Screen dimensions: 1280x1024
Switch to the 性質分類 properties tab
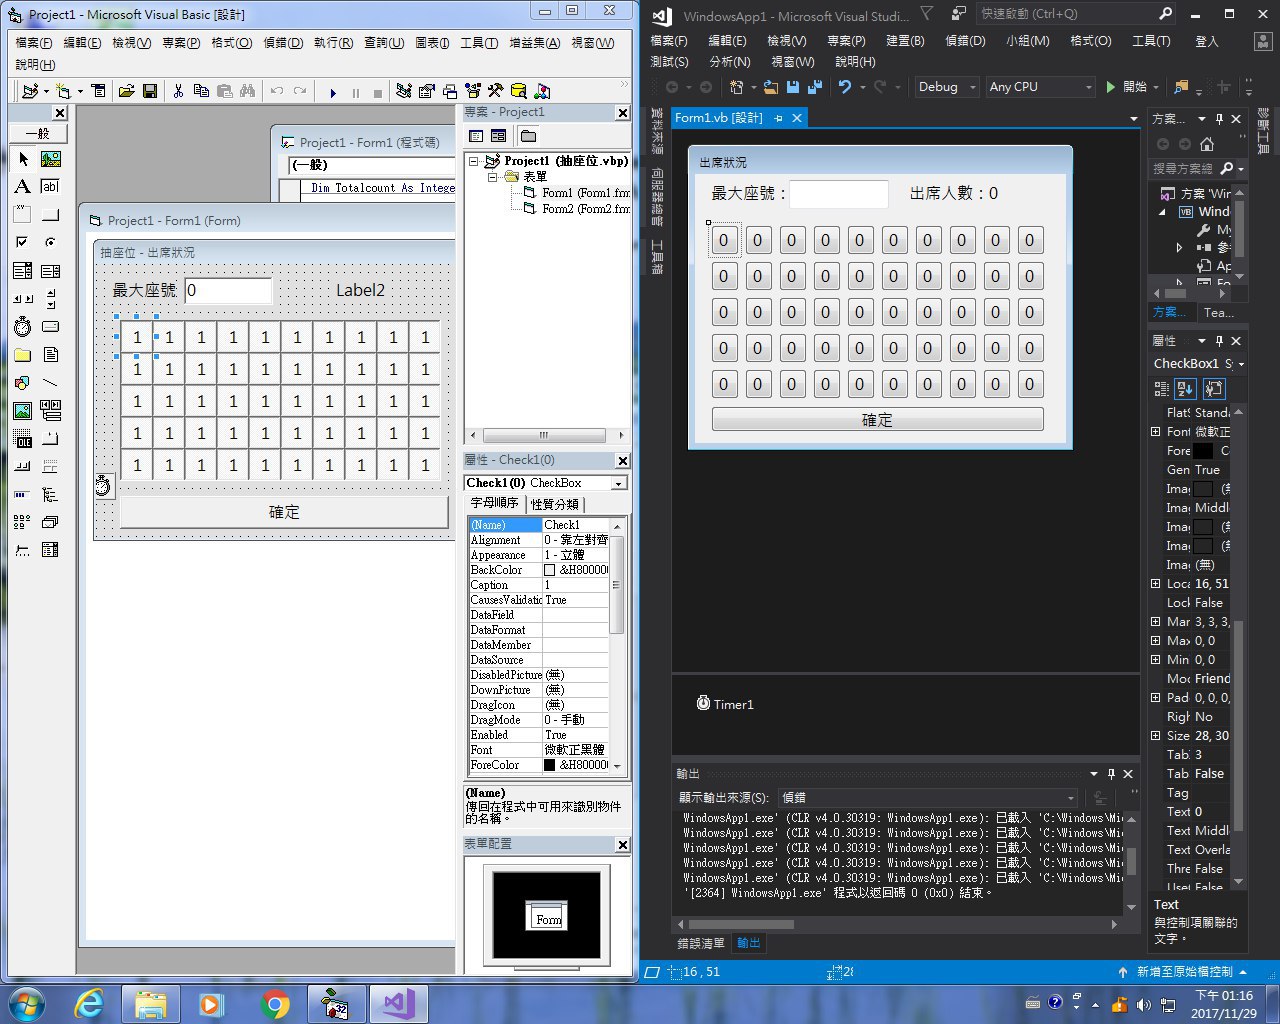[x=555, y=504]
